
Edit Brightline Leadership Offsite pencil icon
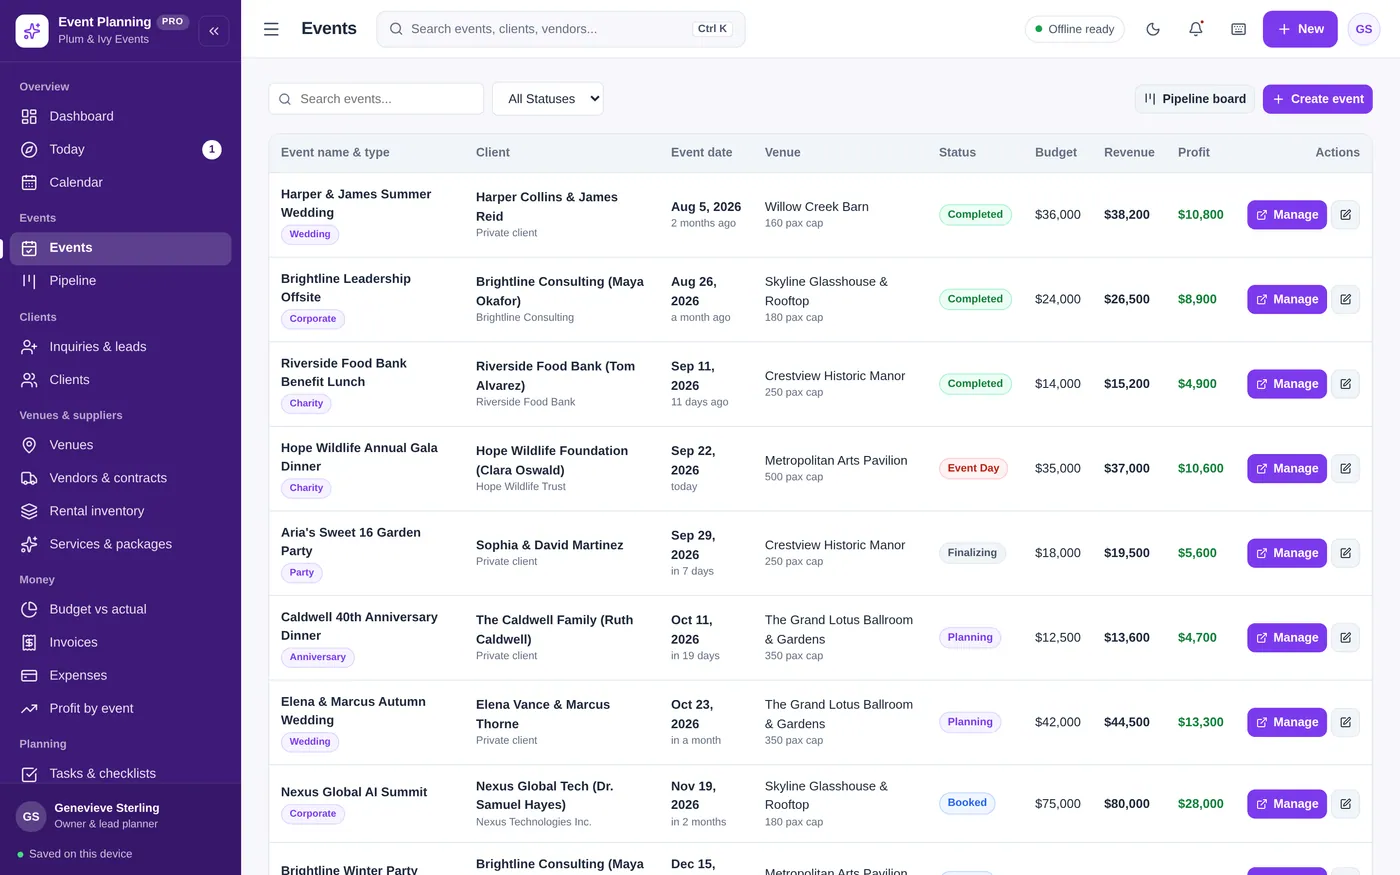(x=1346, y=299)
